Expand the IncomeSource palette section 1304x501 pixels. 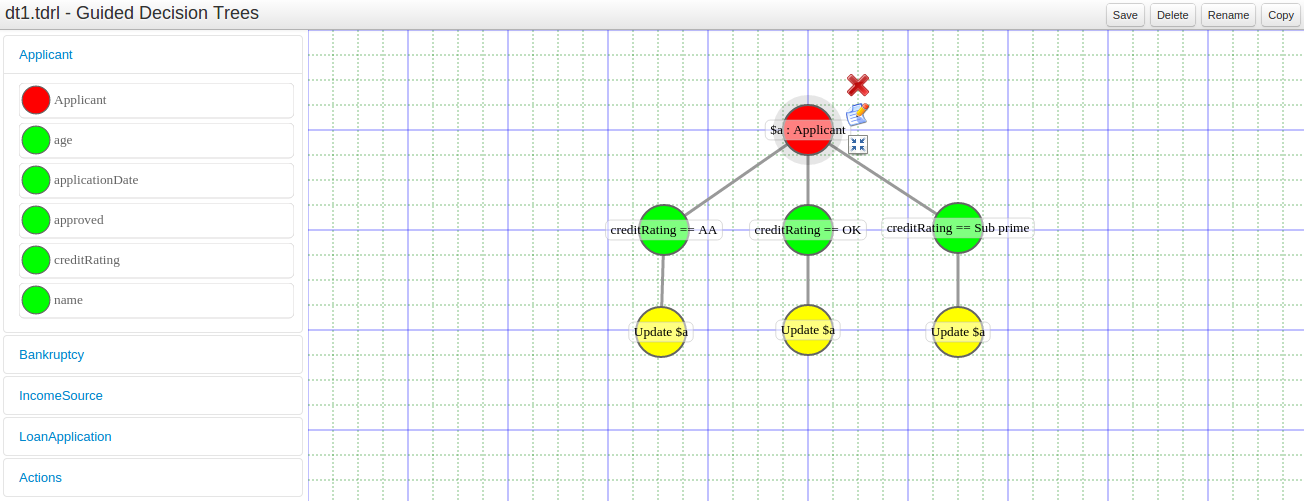click(x=61, y=396)
